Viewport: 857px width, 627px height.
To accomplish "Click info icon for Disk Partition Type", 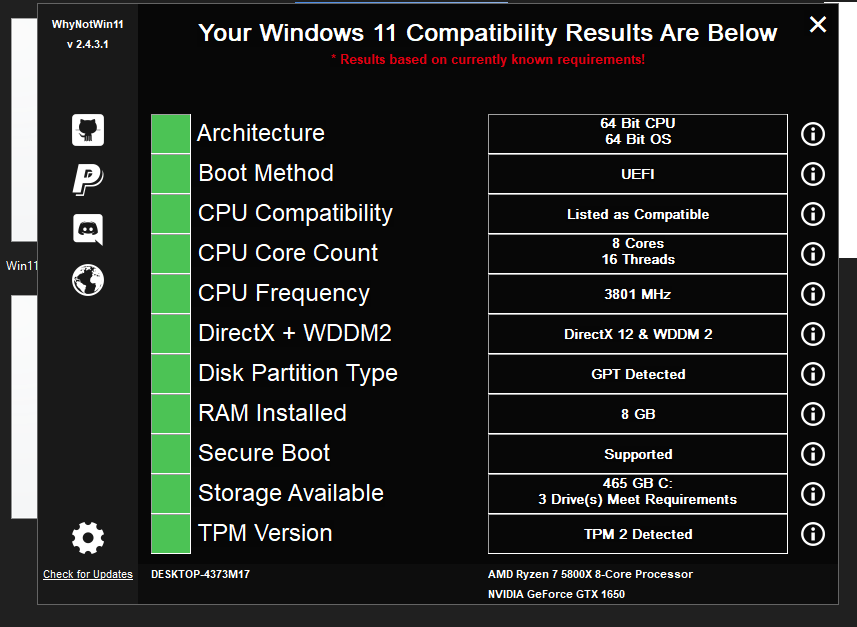I will pos(813,373).
